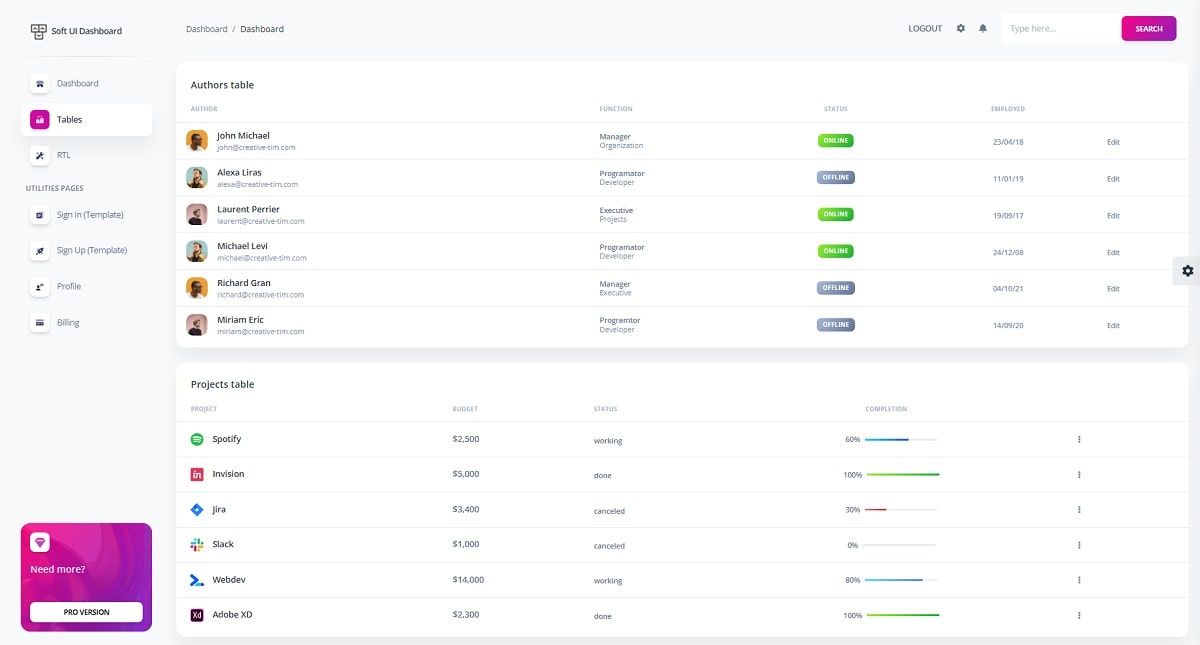Open the notifications bell icon
1200x645 pixels.
982,28
